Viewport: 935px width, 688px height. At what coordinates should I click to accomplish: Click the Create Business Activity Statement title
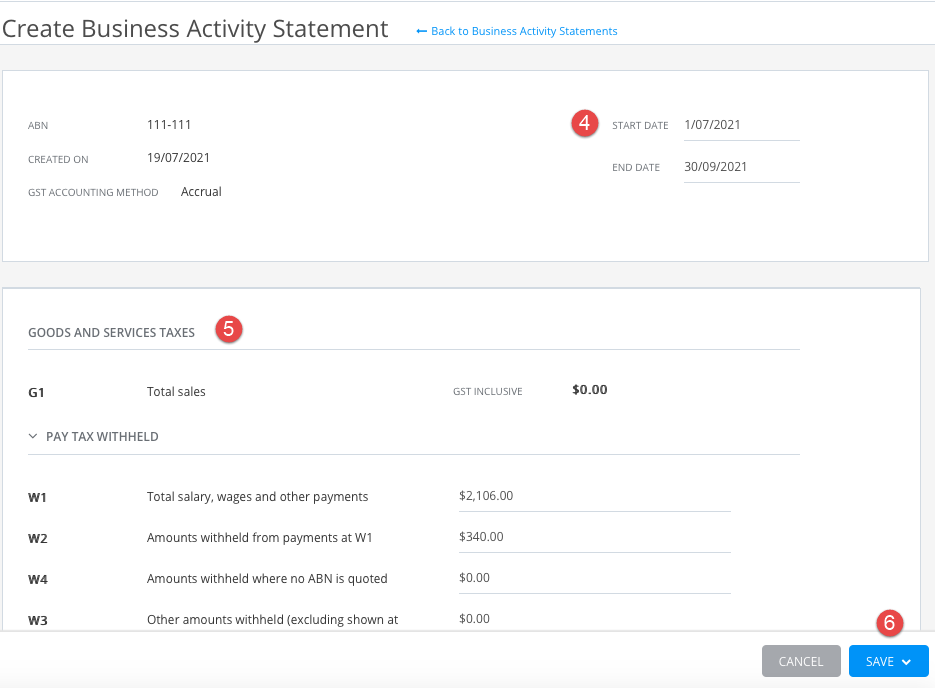point(195,29)
